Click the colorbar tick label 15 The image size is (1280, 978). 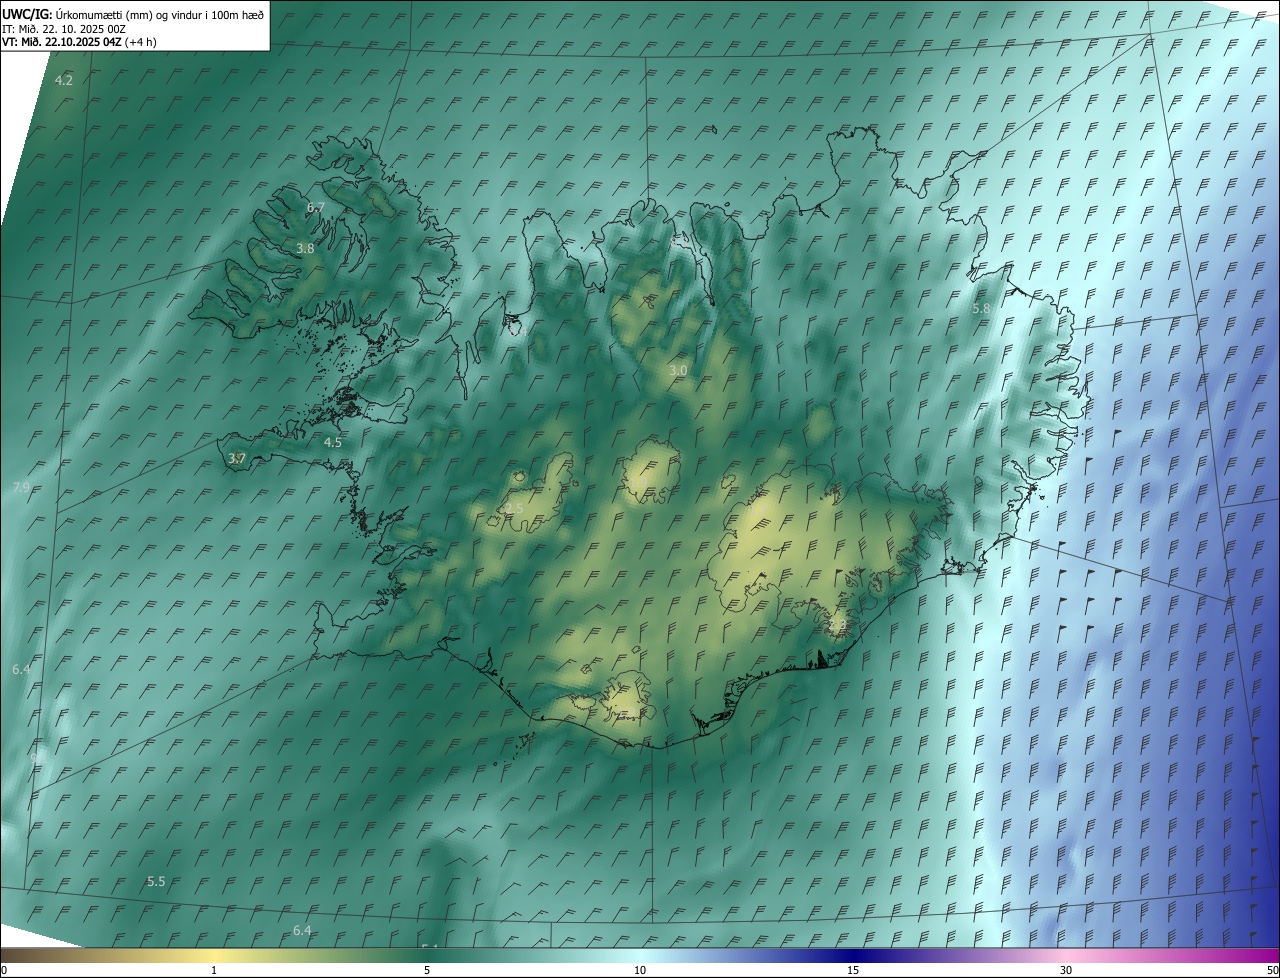(853, 970)
